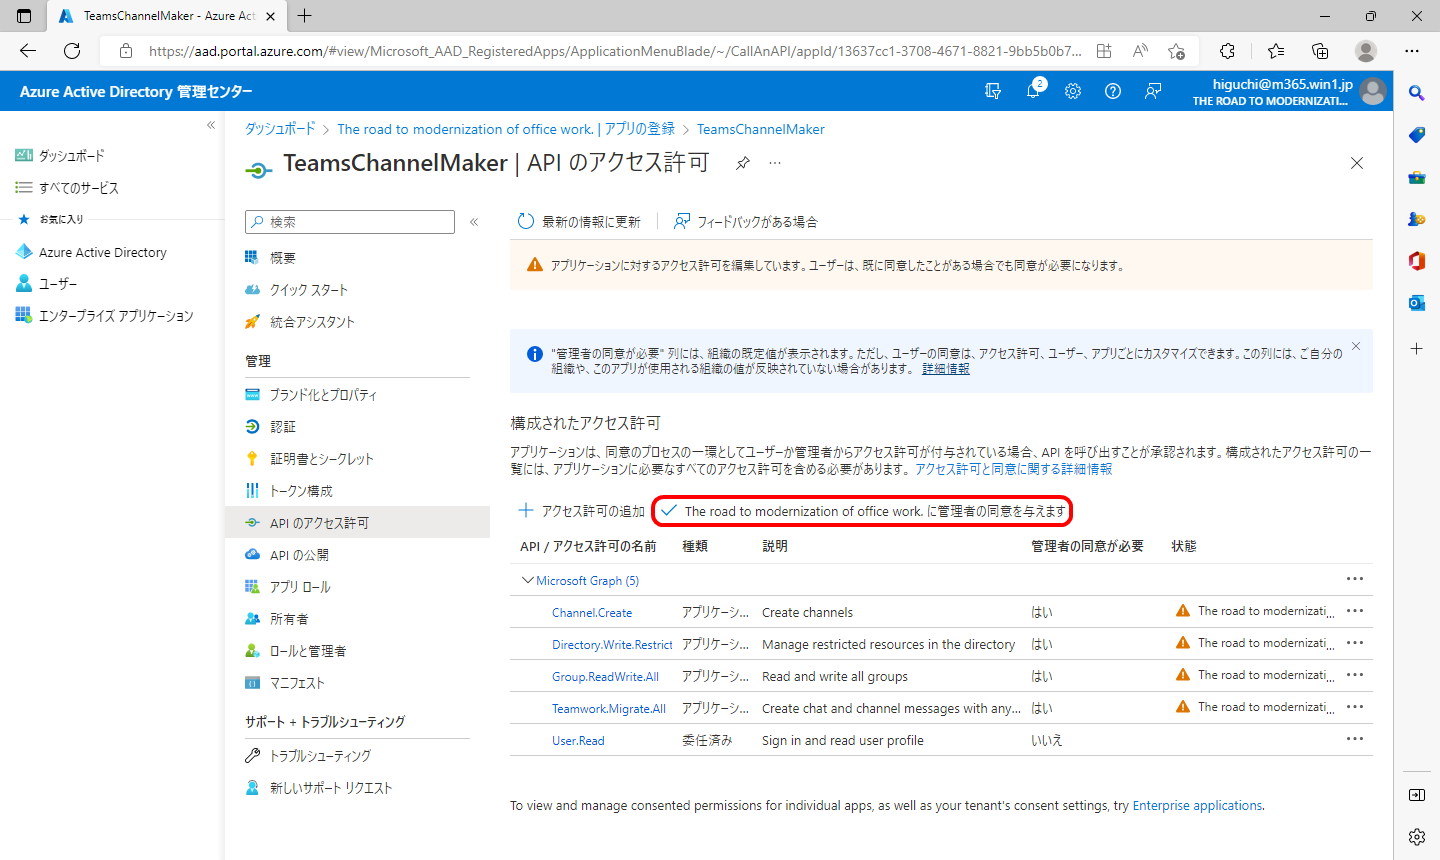Image resolution: width=1440 pixels, height=860 pixels.
Task: Open the Teamwork.Migrate.All permission
Action: pyautogui.click(x=609, y=709)
